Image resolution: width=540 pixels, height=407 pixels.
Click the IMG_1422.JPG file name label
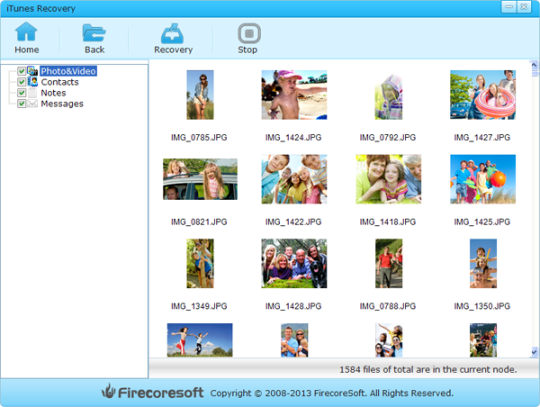[293, 222]
